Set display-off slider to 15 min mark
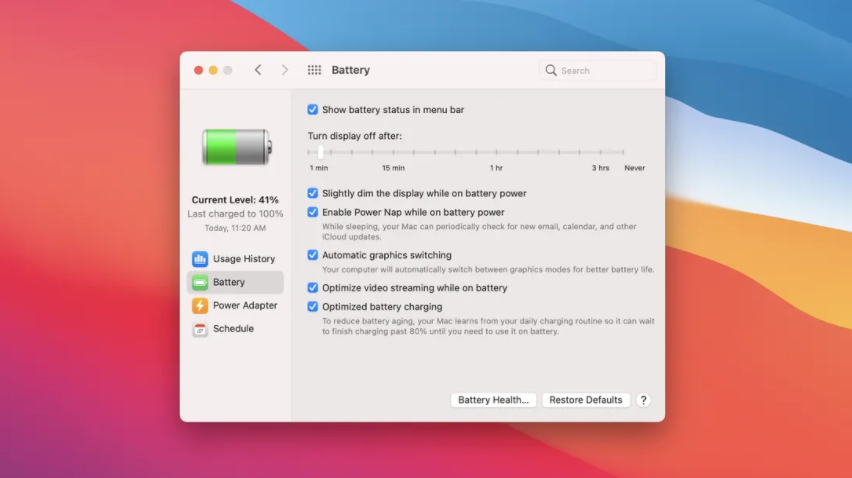The width and height of the screenshot is (852, 478). click(x=393, y=153)
